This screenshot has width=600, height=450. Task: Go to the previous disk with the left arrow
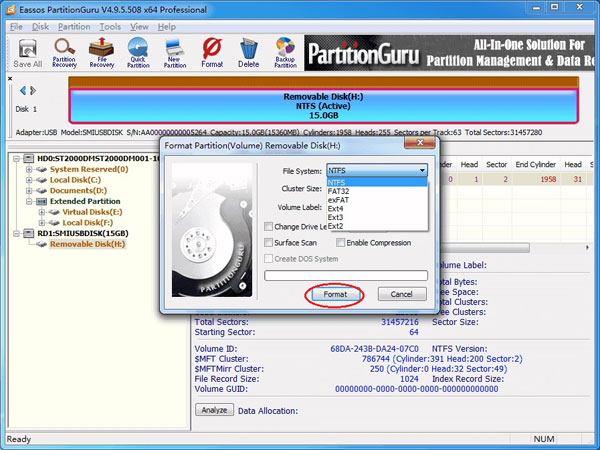tap(23, 91)
